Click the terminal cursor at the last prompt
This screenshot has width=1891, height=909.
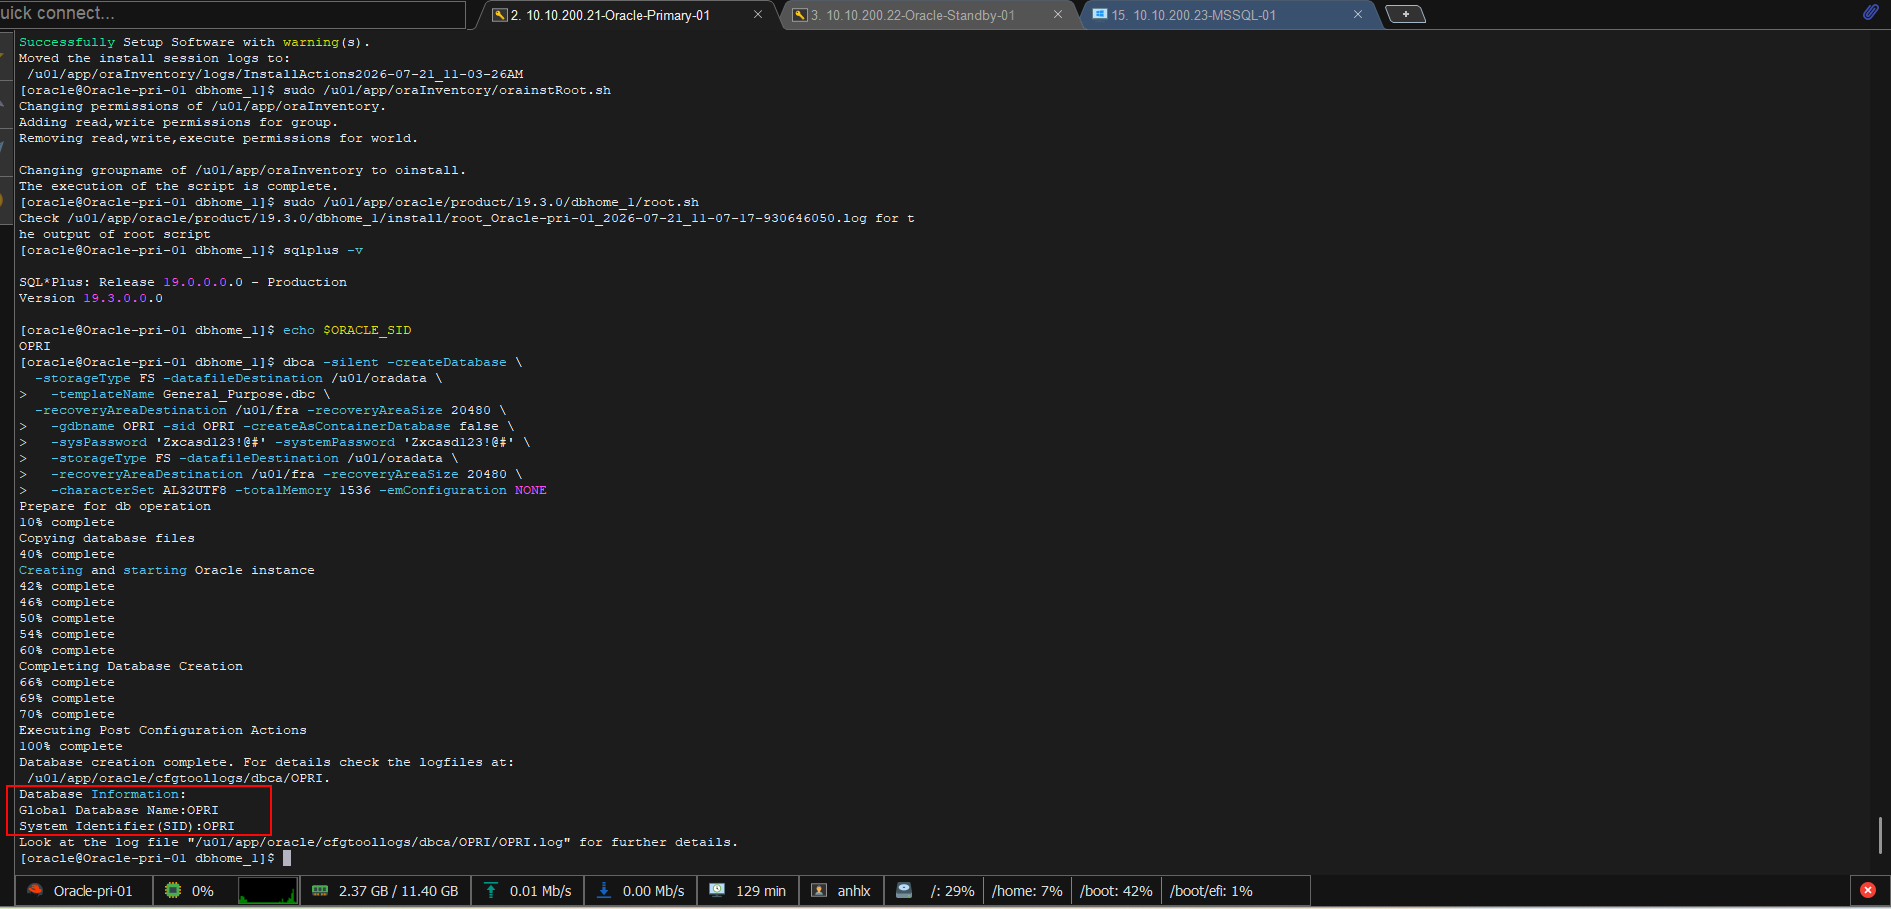pyautogui.click(x=287, y=858)
